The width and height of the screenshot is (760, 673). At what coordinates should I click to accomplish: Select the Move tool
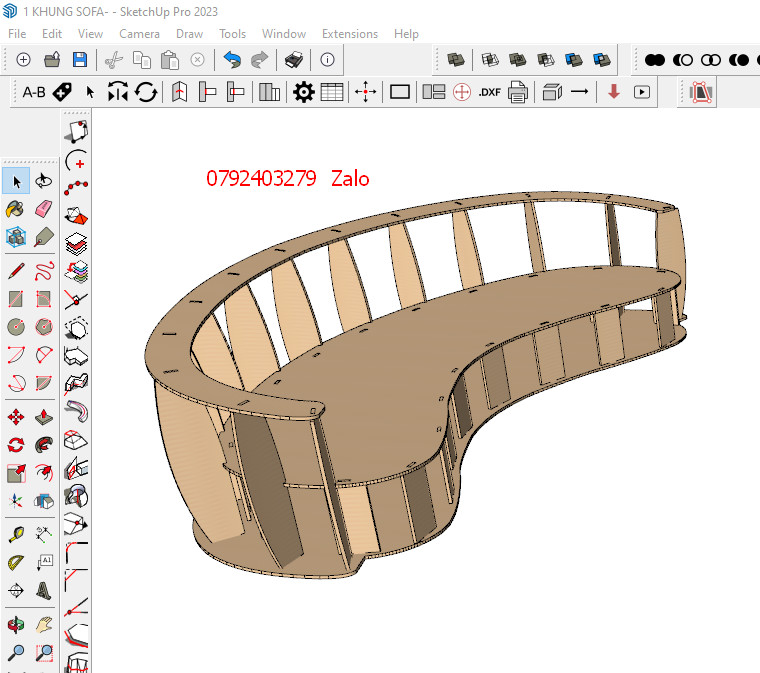tap(15, 416)
